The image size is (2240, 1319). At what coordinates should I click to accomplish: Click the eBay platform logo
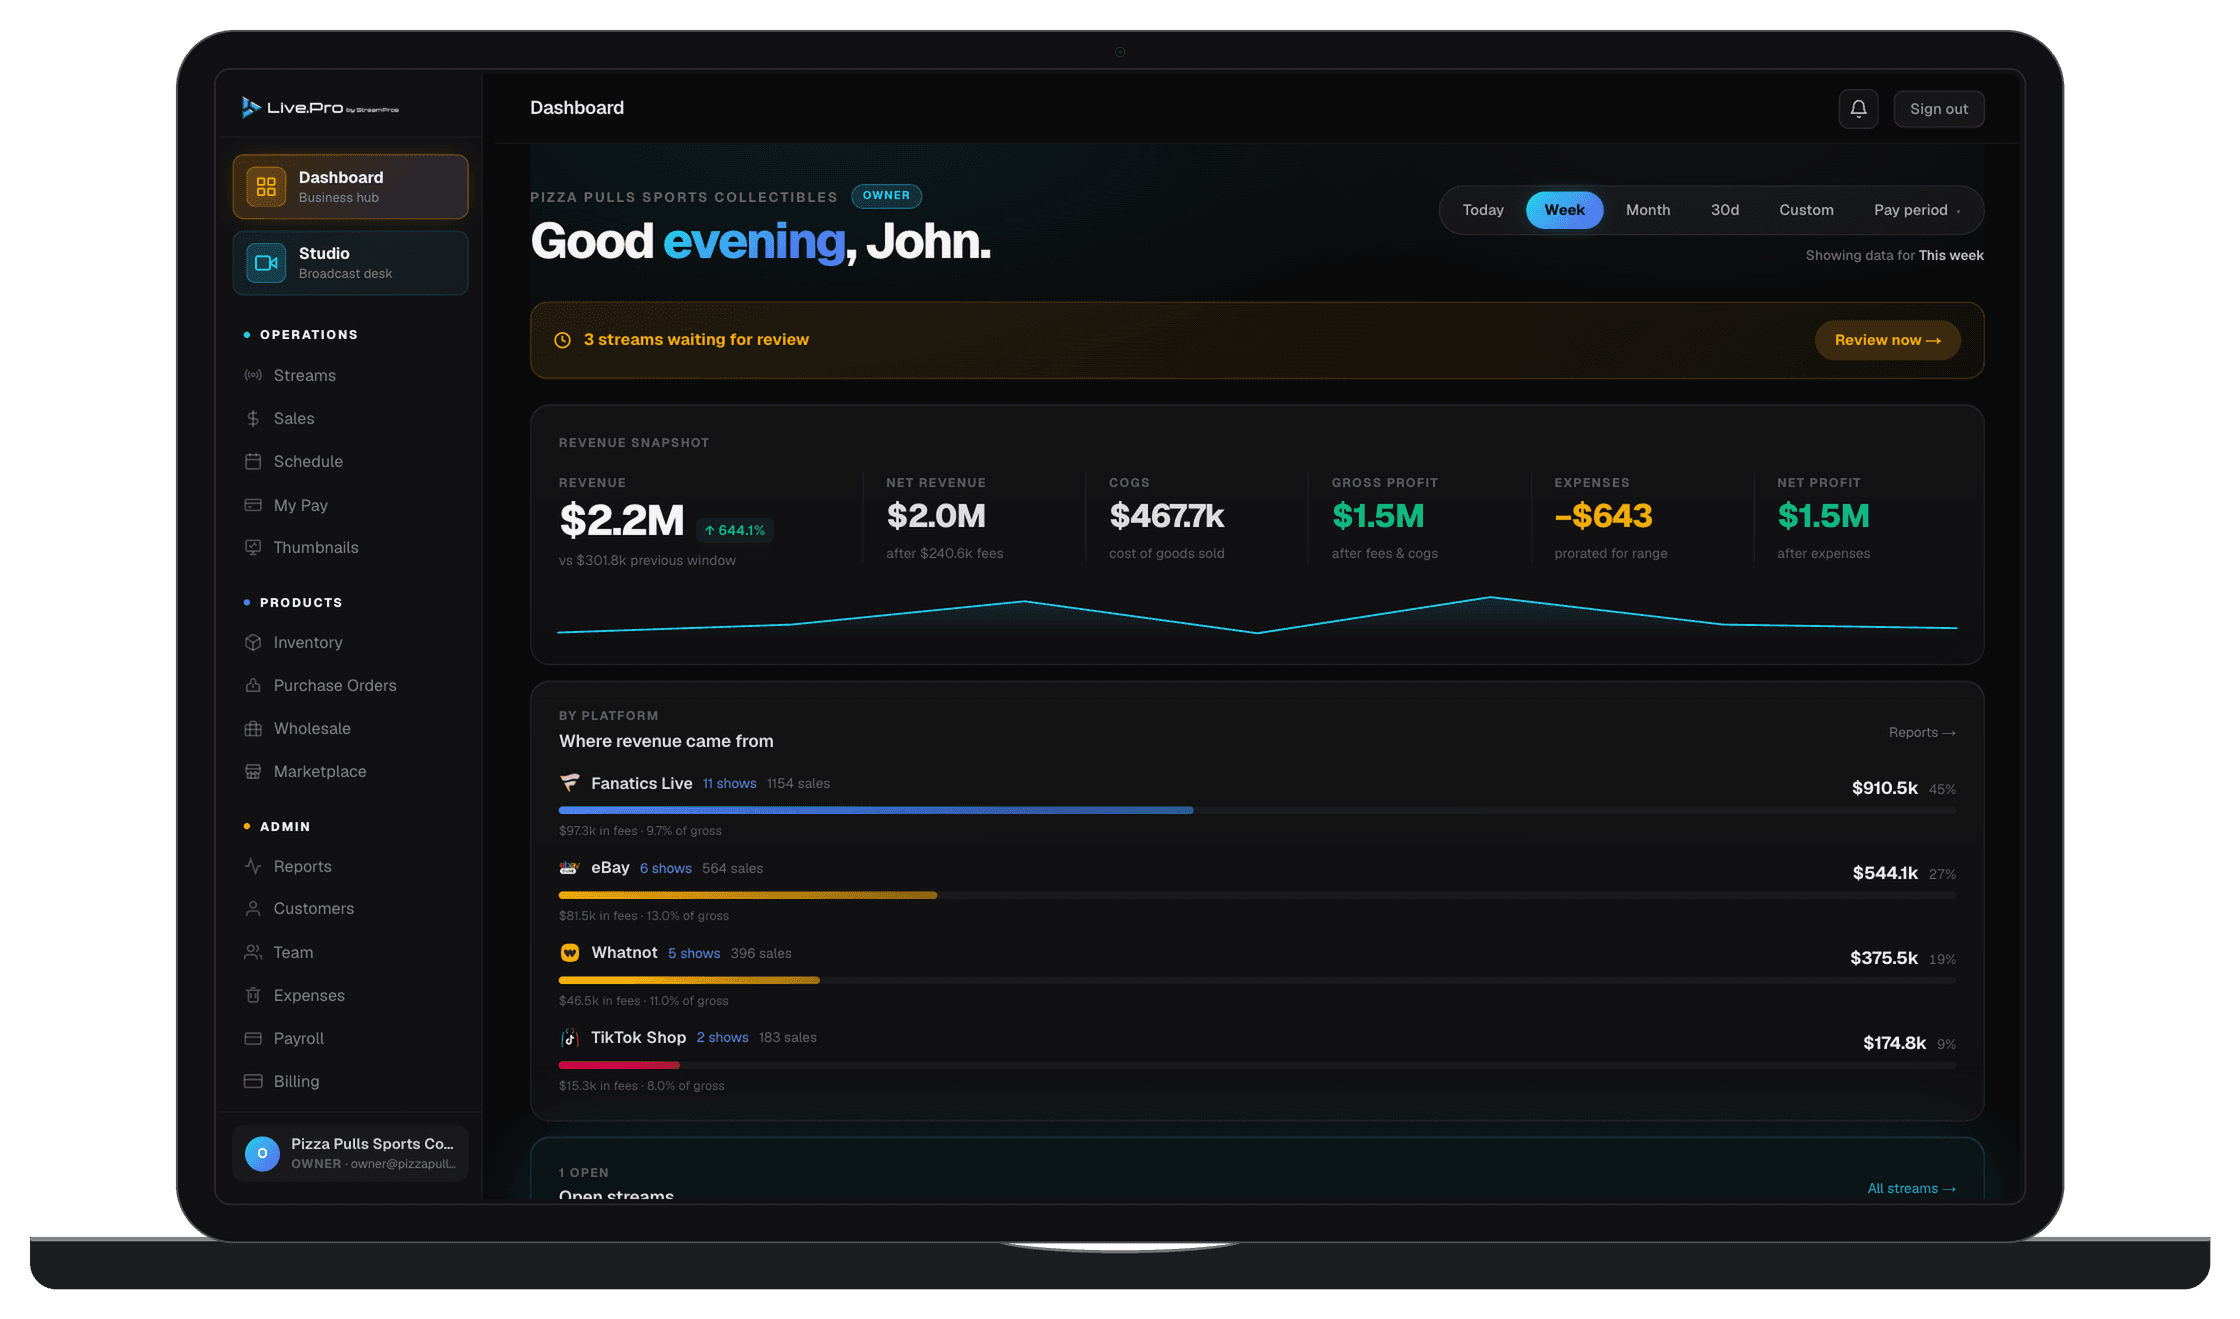pos(569,867)
